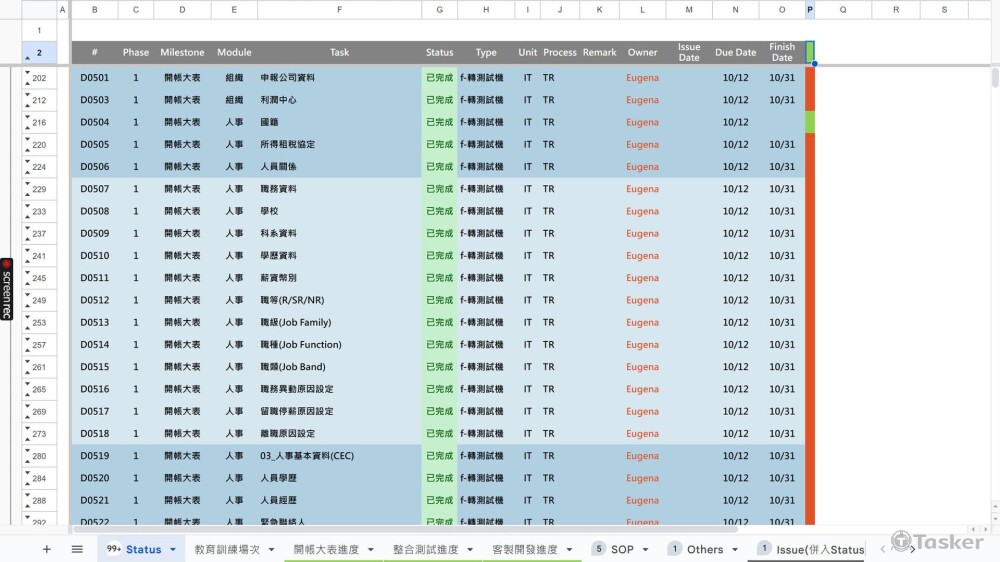Select Eugena owner cell in row D0510
The height and width of the screenshot is (562, 1000).
pos(642,255)
